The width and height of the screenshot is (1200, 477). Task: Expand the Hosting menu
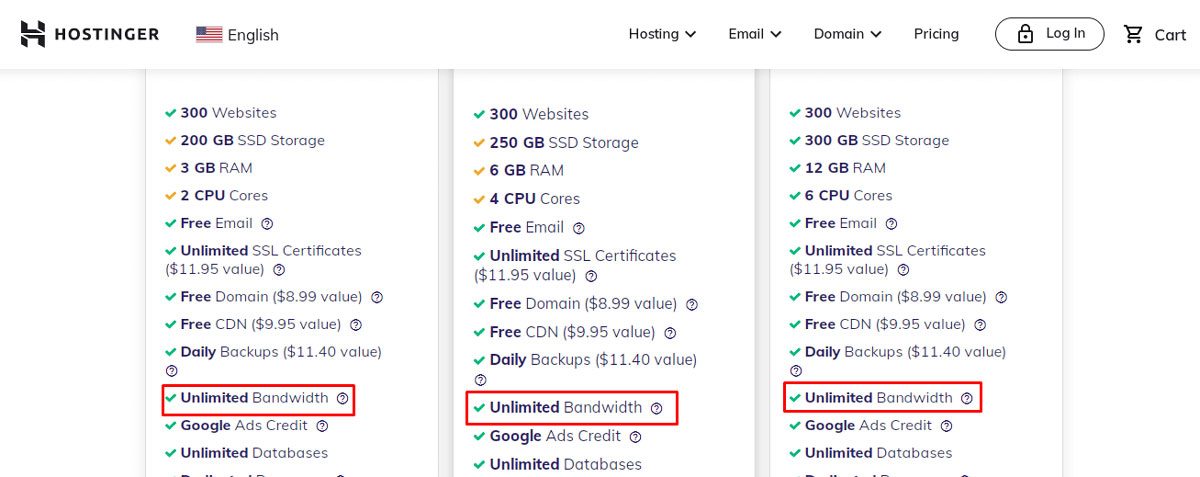point(662,34)
